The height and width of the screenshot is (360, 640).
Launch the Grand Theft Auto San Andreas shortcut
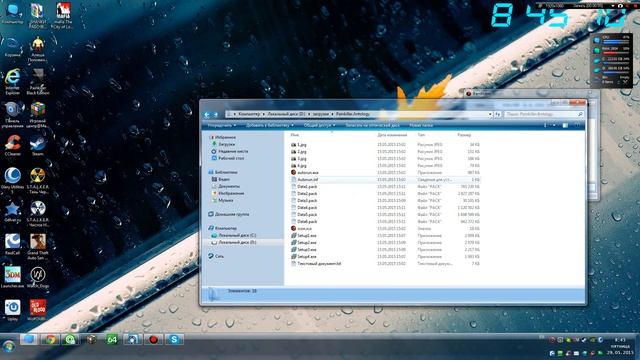point(38,247)
